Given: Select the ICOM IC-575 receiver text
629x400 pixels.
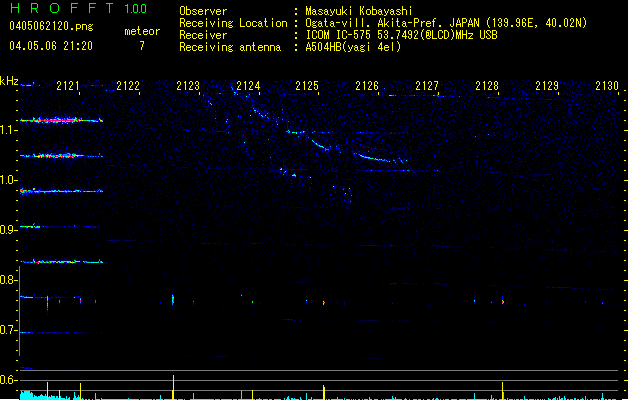Looking at the screenshot, I should (x=402, y=35).
